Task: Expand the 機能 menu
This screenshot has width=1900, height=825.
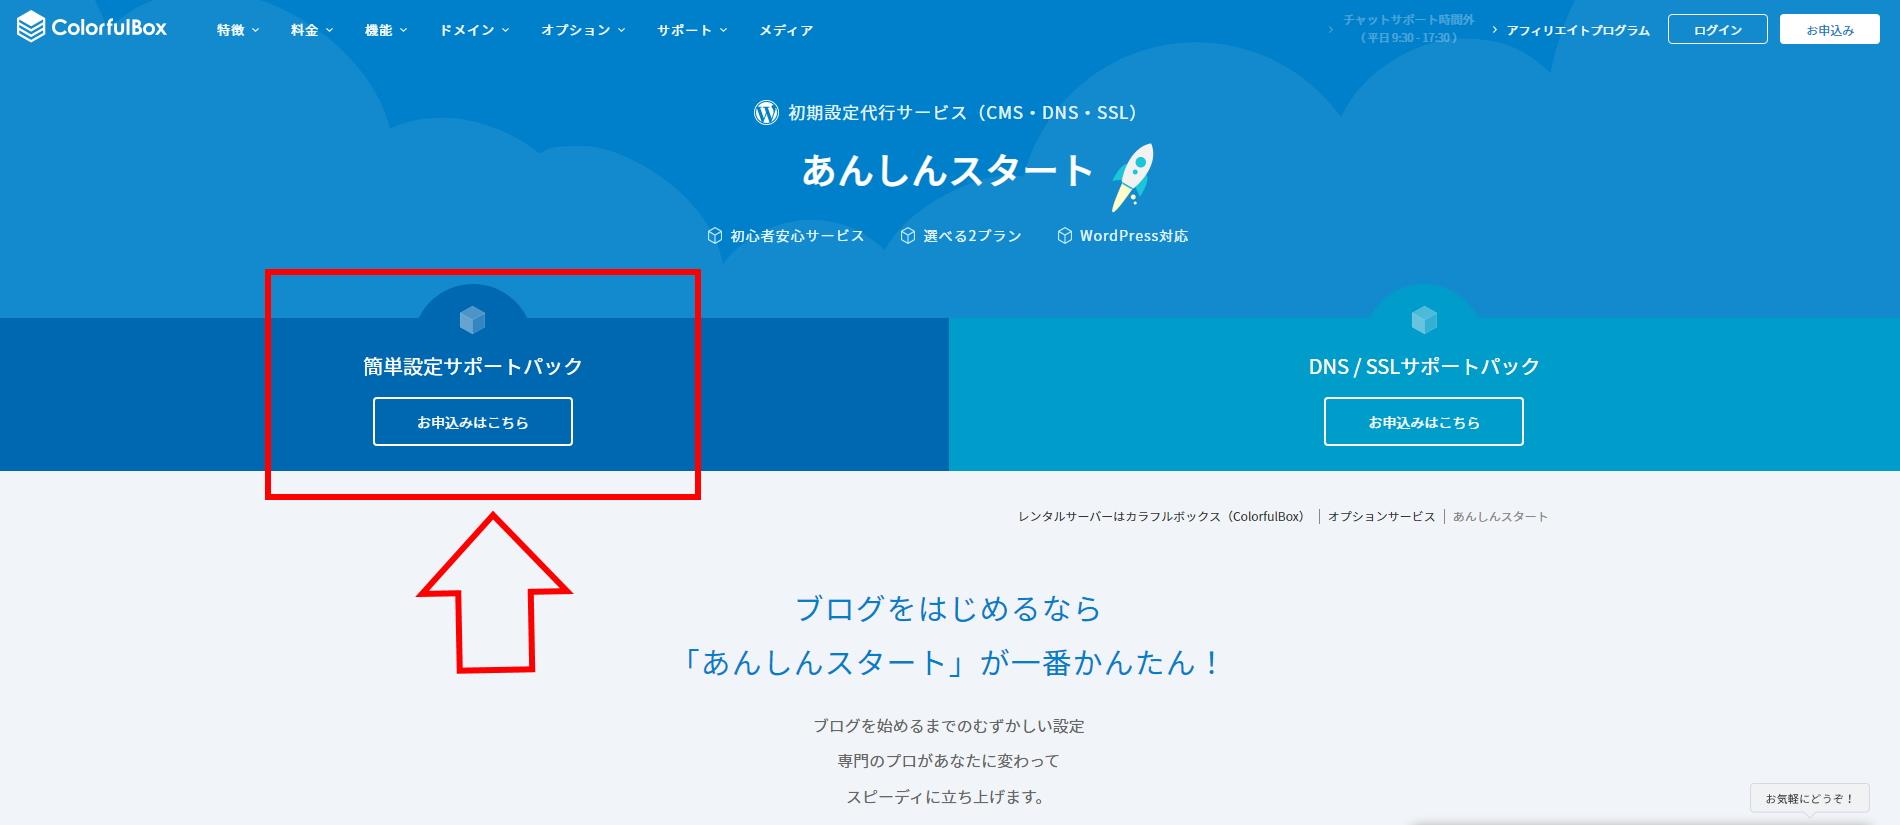Action: (x=386, y=30)
